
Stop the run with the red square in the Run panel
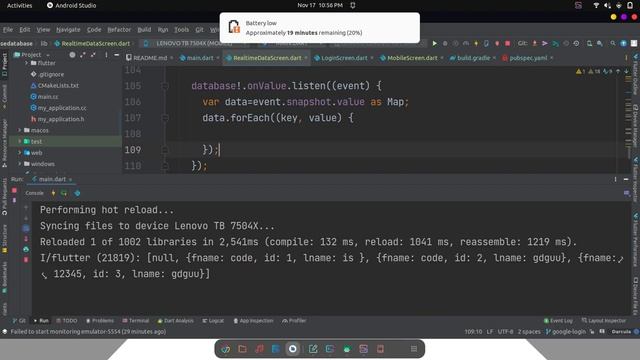click(14, 191)
